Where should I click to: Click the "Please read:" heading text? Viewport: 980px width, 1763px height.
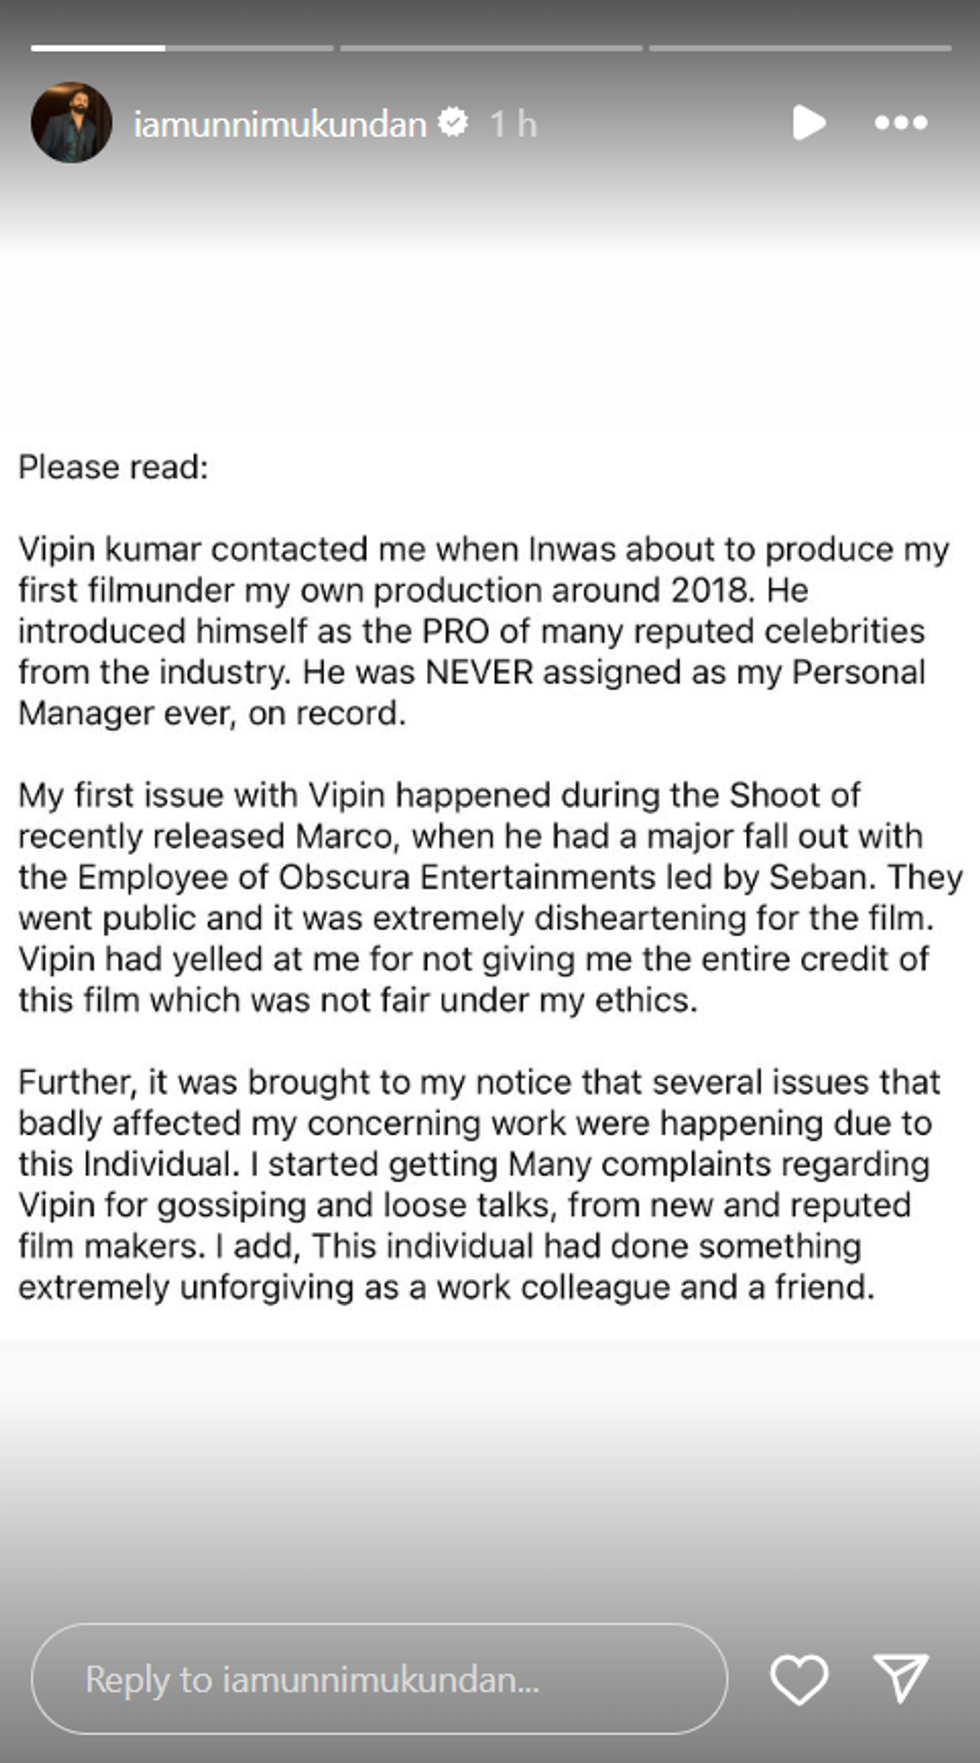(x=113, y=467)
